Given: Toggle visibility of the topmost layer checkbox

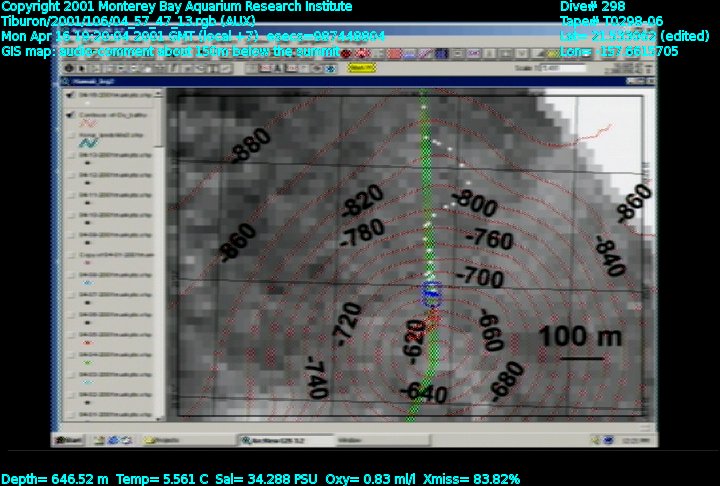Looking at the screenshot, I should pos(69,96).
